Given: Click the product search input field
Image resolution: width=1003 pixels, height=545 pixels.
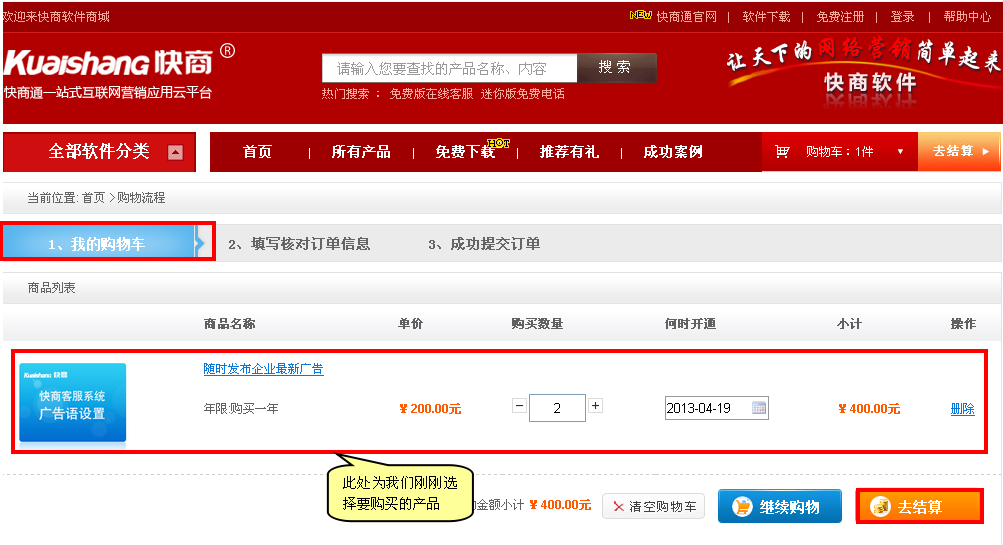Looking at the screenshot, I should (449, 68).
